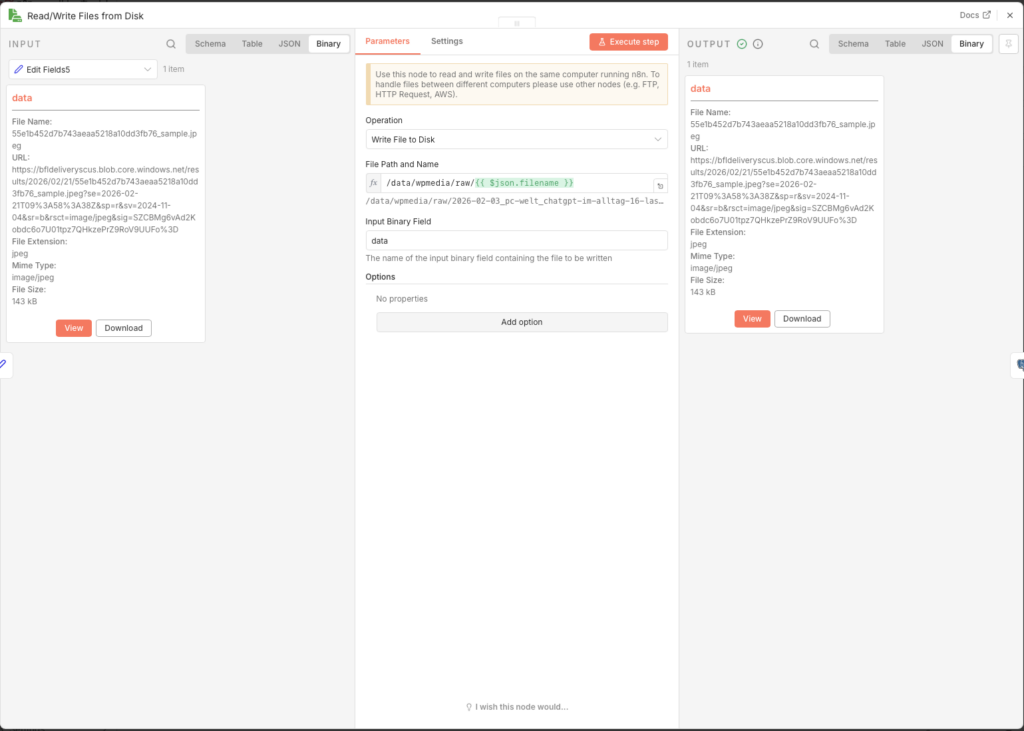Expand the Operation dropdown showing Write File to Disk
1024x731 pixels.
pos(516,139)
